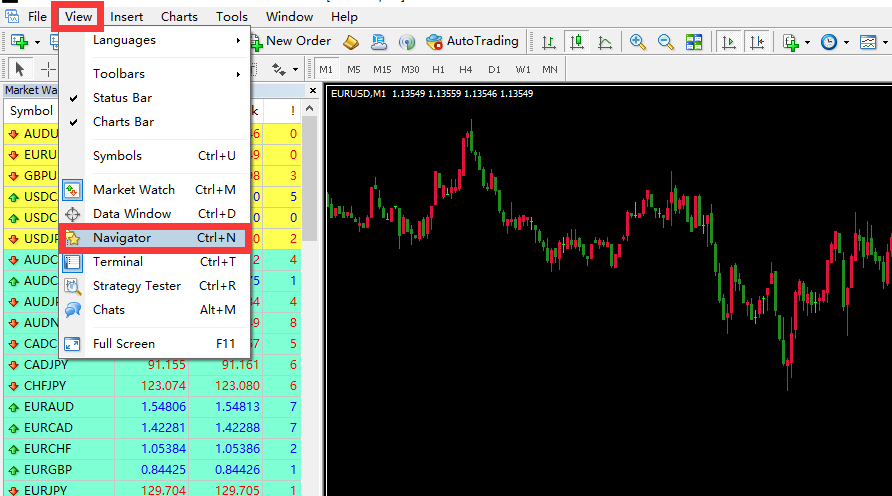Open the Insert menu
Viewport: 892px width, 496px height.
tap(126, 16)
